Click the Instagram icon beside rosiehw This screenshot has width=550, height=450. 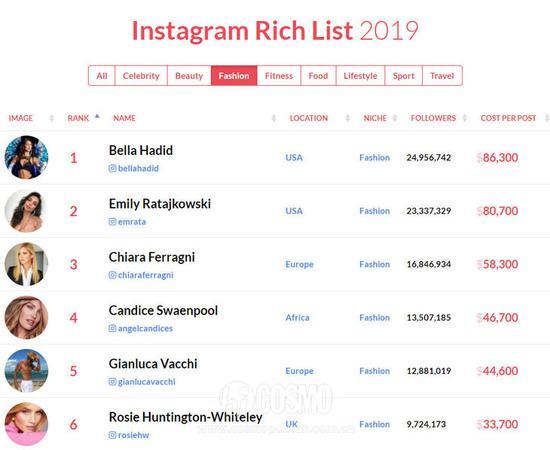112,435
